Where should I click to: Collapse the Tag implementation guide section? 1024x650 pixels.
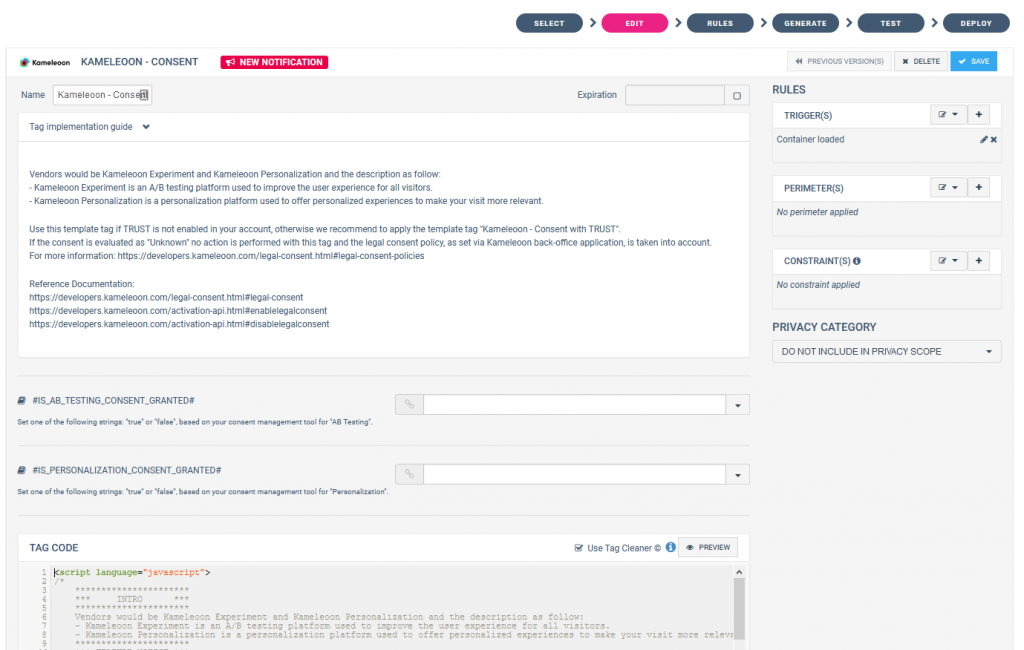tap(146, 127)
